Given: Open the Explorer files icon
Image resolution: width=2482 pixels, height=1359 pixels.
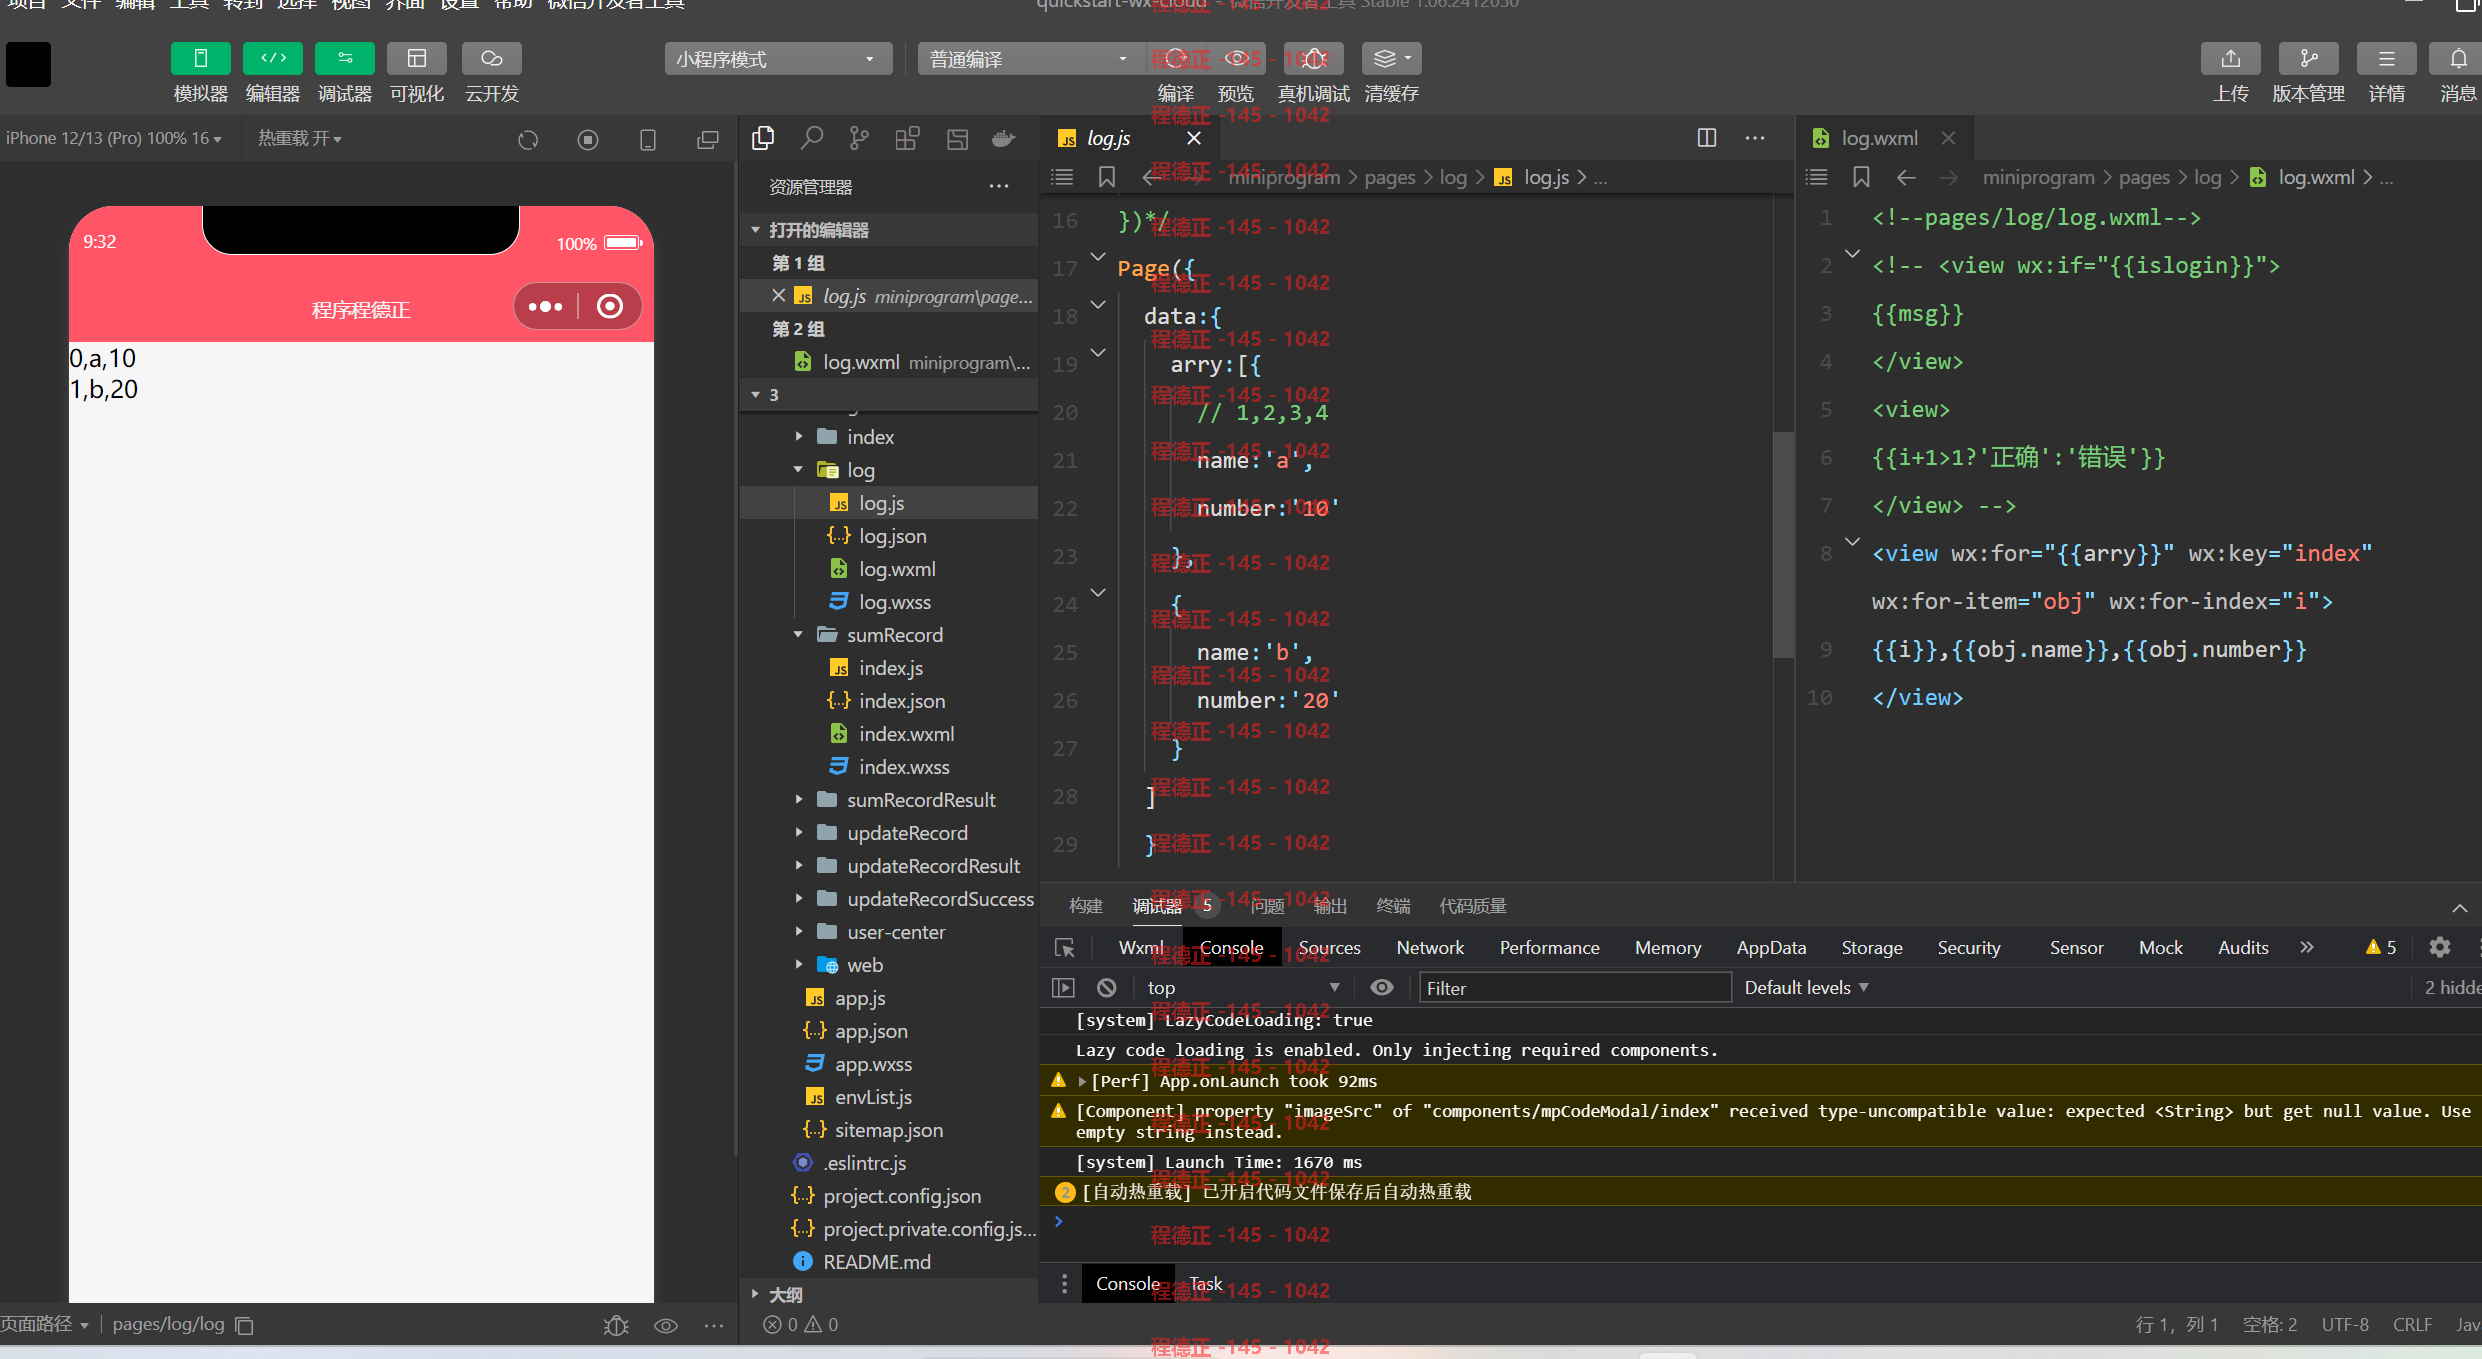Looking at the screenshot, I should coord(763,138).
